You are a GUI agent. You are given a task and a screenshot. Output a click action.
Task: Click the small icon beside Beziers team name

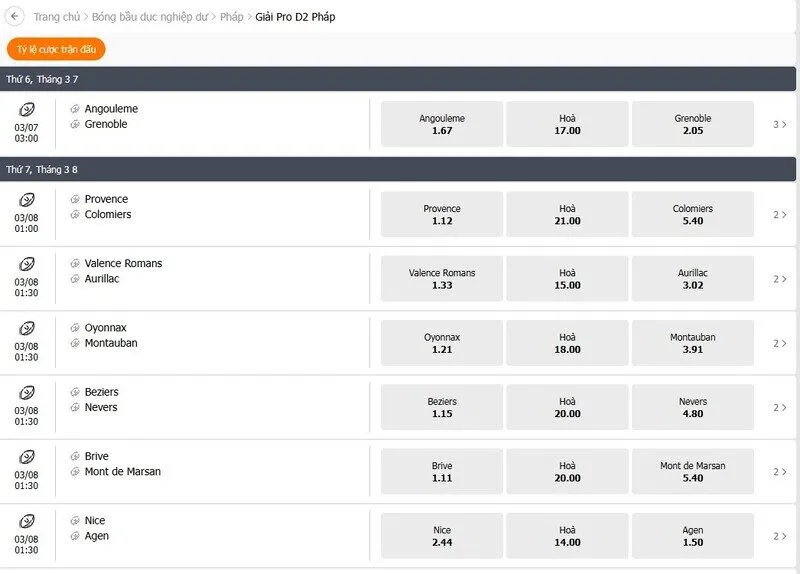click(75, 392)
